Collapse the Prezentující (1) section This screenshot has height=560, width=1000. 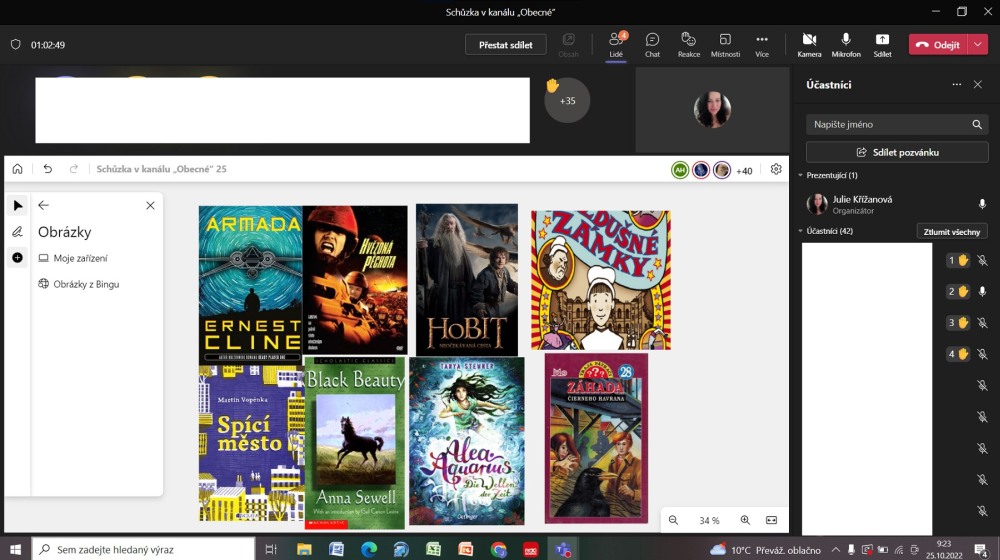(x=800, y=175)
